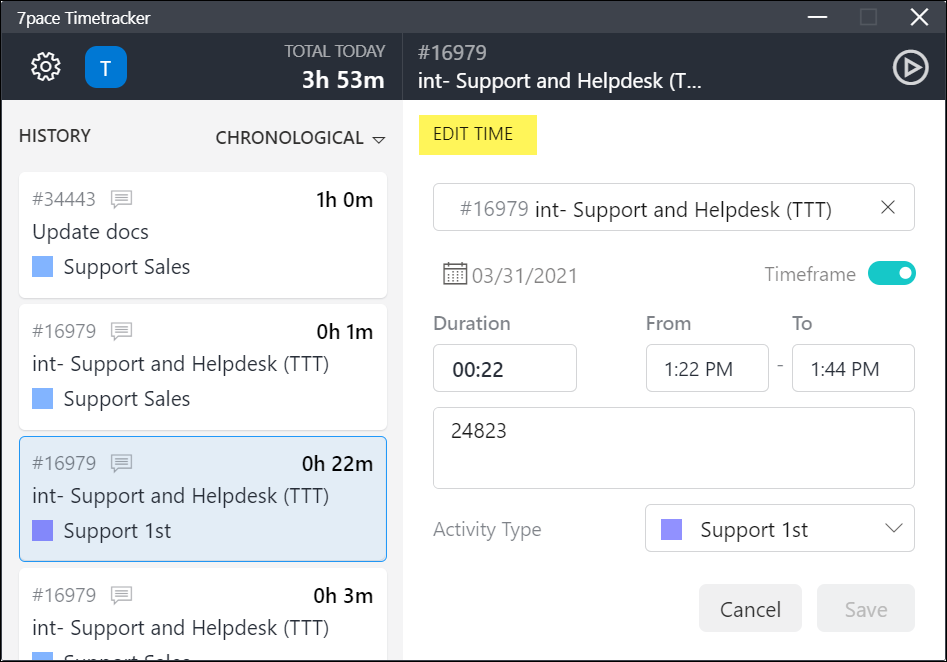The image size is (947, 662).
Task: Clear the selected work item with X
Action: click(x=887, y=208)
